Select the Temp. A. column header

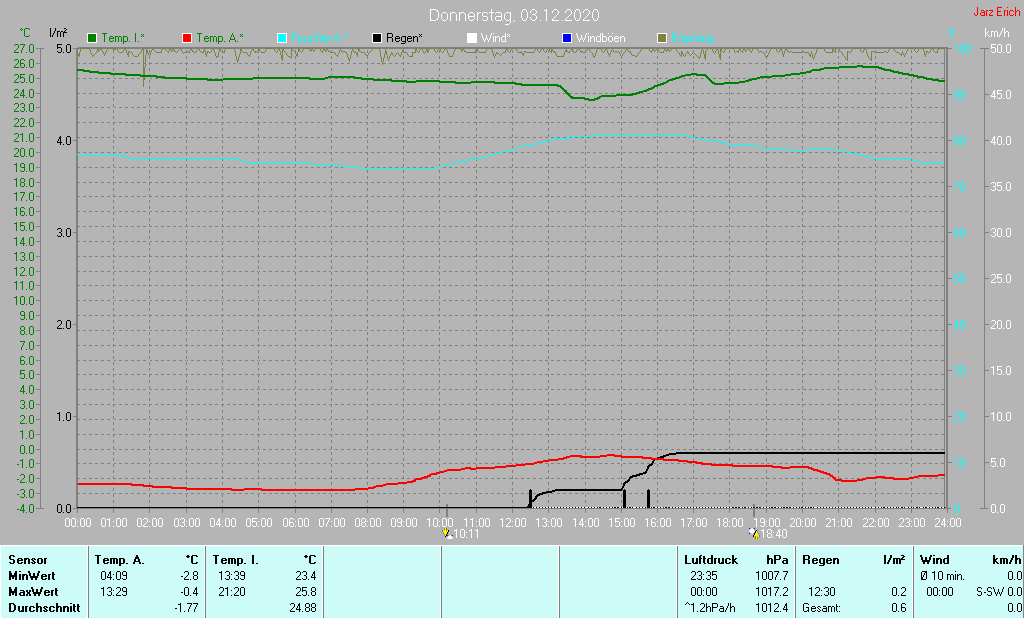tap(119, 560)
